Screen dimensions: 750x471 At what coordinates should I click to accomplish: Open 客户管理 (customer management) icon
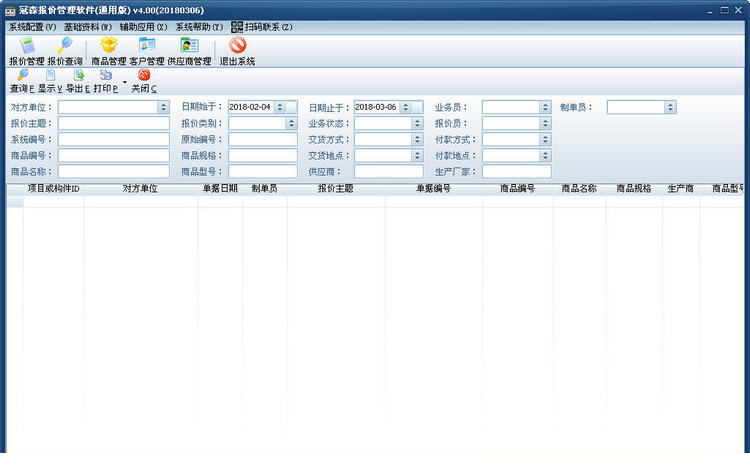coord(147,51)
